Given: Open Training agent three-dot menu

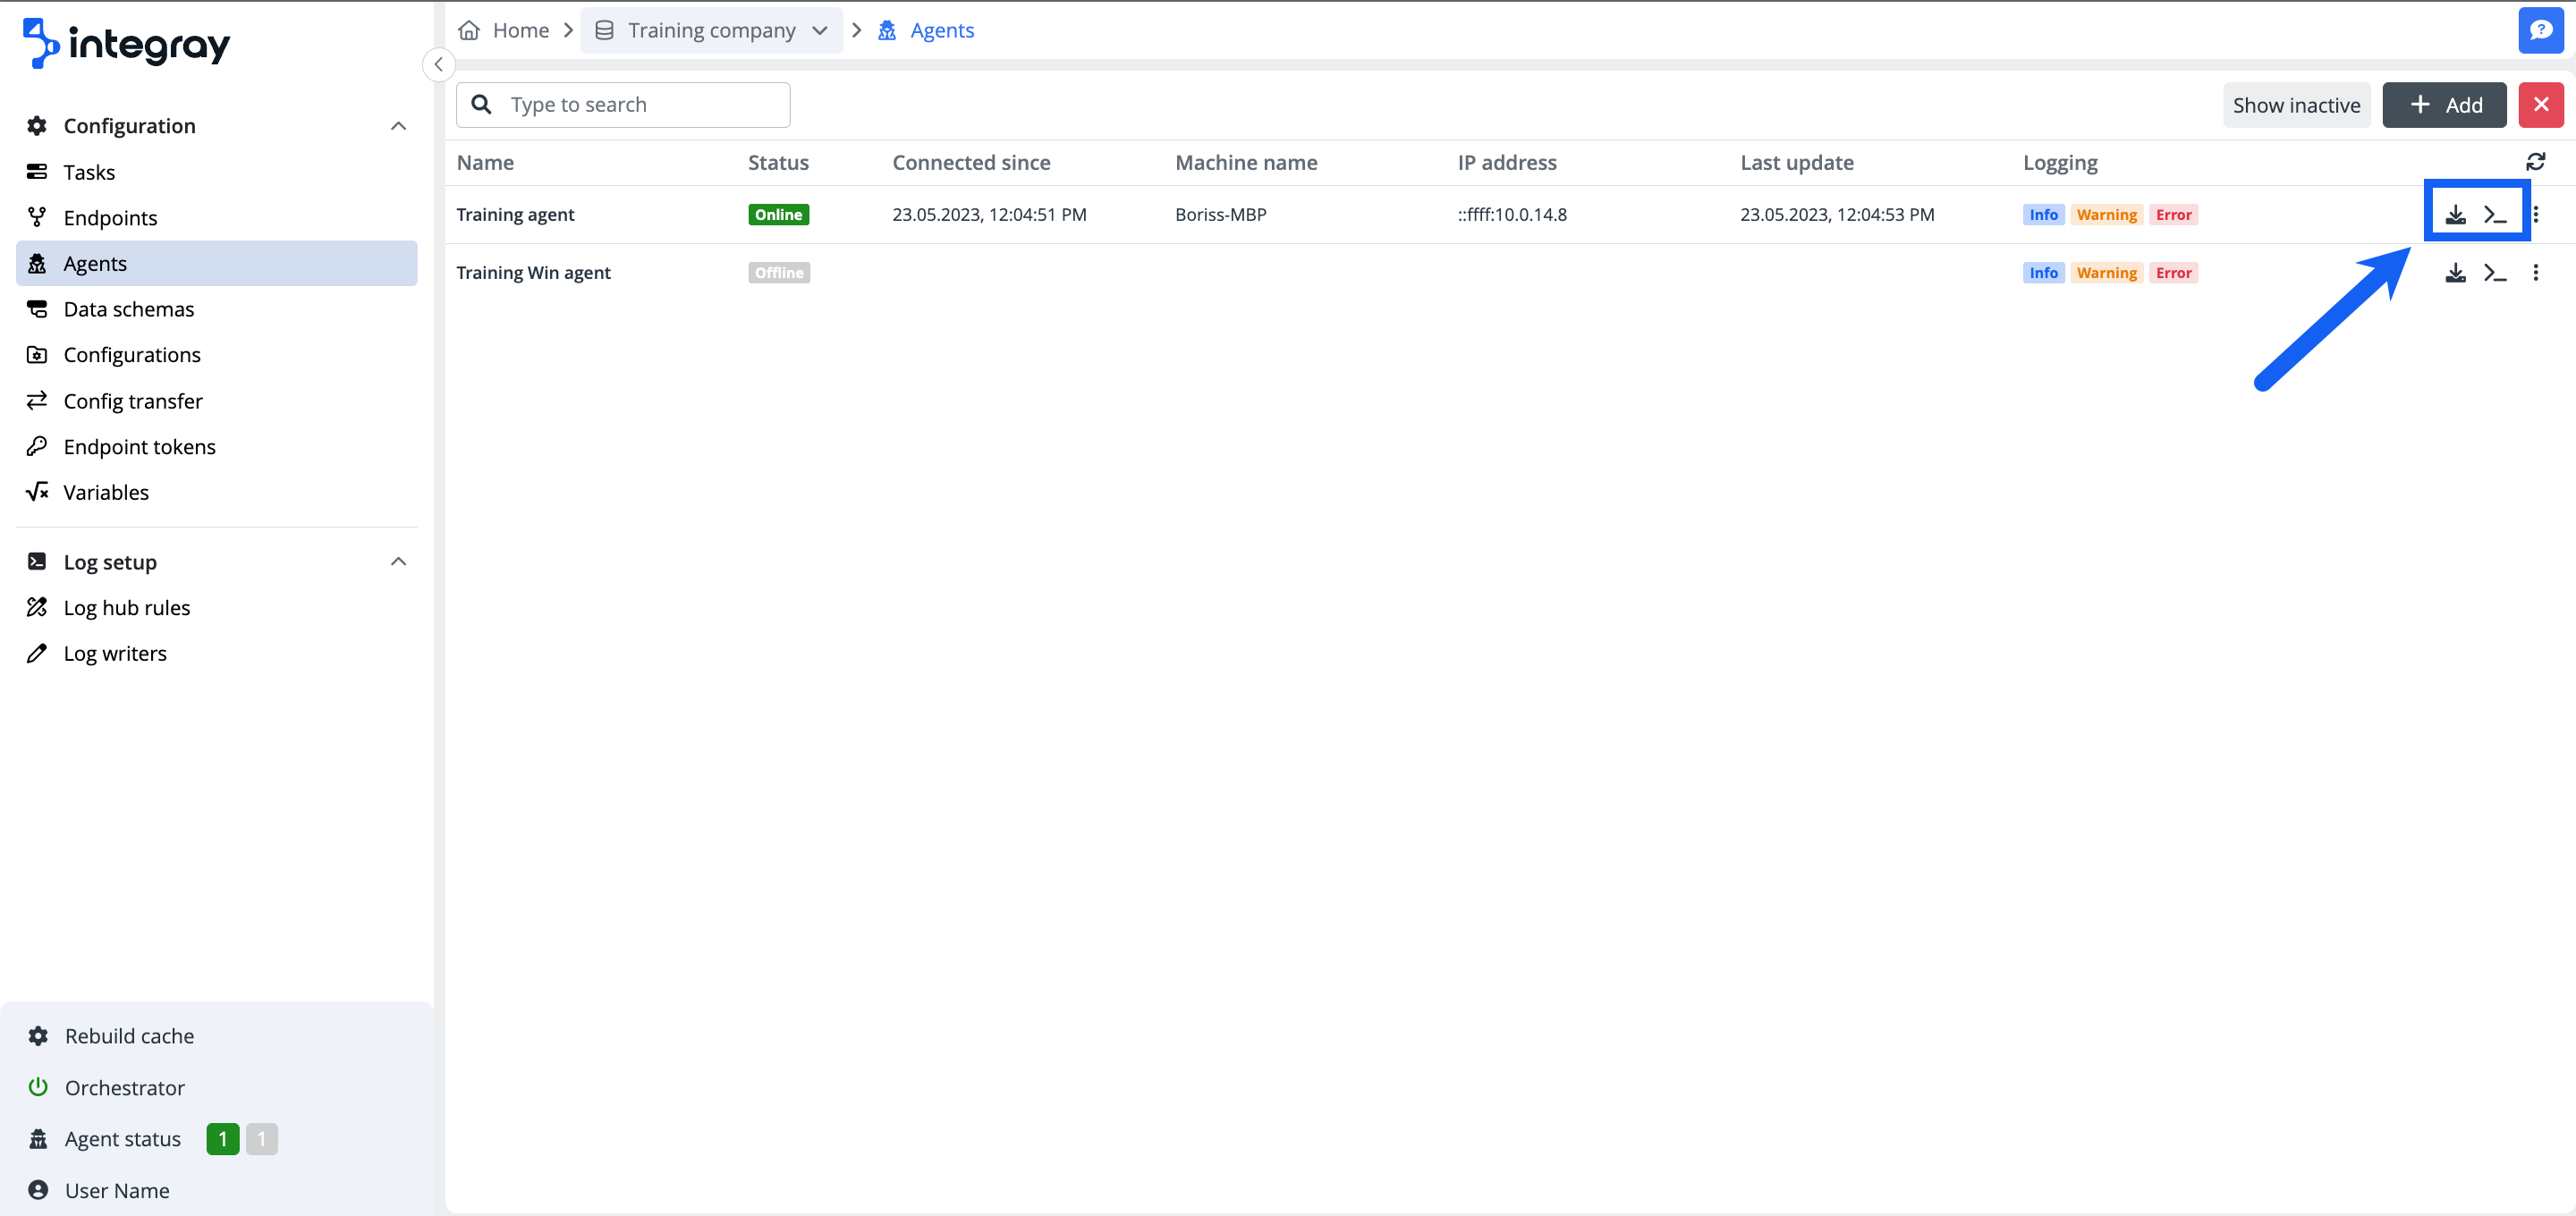Looking at the screenshot, I should [2535, 214].
